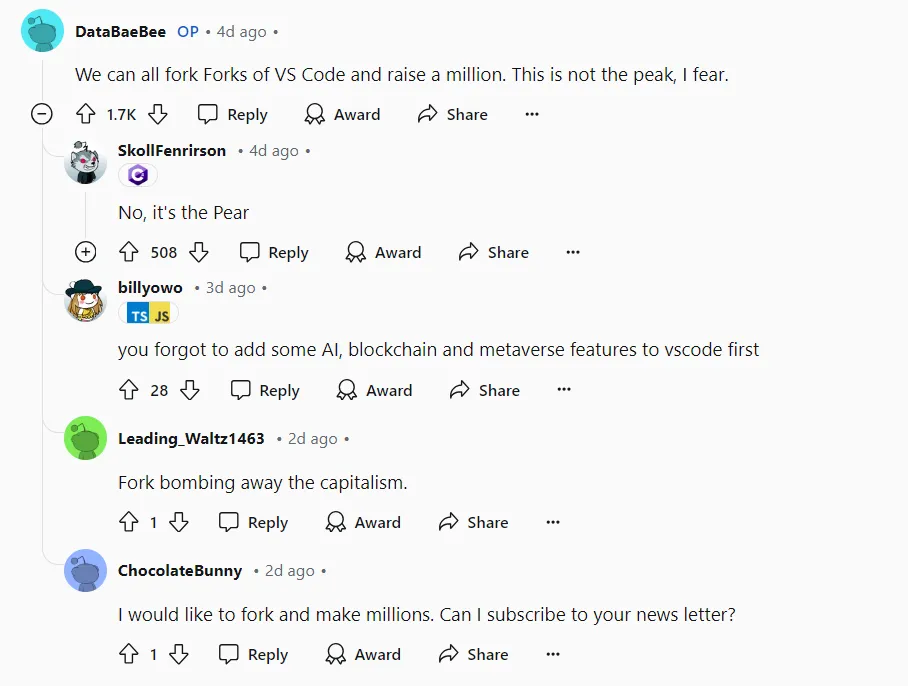Click Share on DataBaeBee's comment
The height and width of the screenshot is (686, 908).
pyautogui.click(x=452, y=114)
